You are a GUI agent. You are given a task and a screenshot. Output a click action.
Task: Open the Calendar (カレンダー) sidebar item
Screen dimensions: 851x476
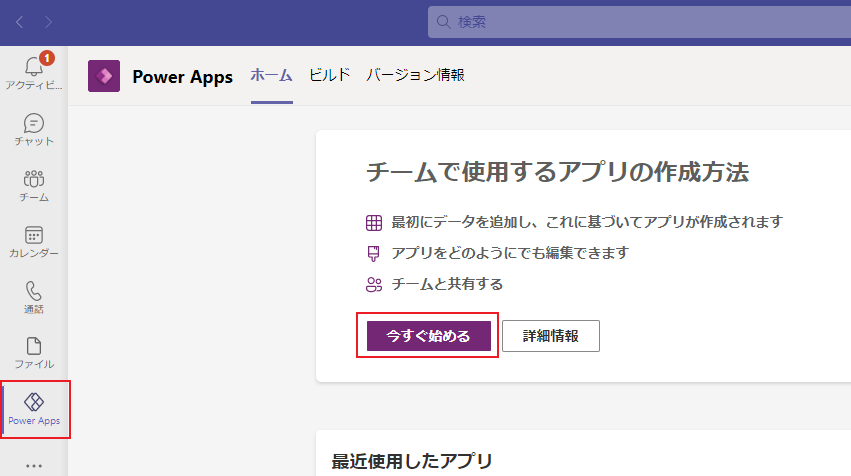tap(34, 242)
